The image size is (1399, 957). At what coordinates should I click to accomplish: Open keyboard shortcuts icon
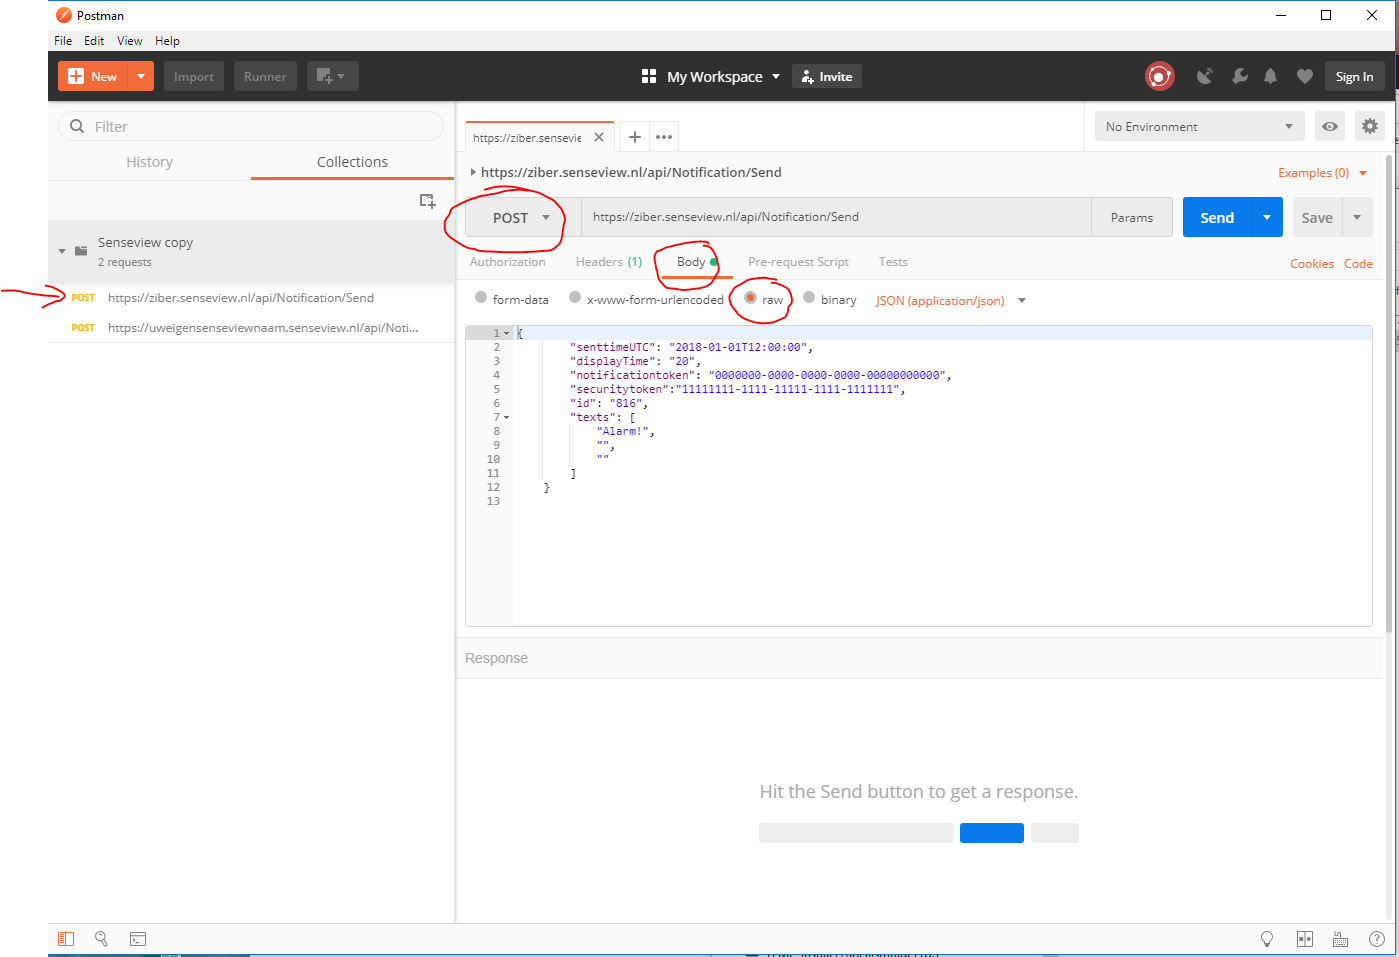tap(1340, 939)
